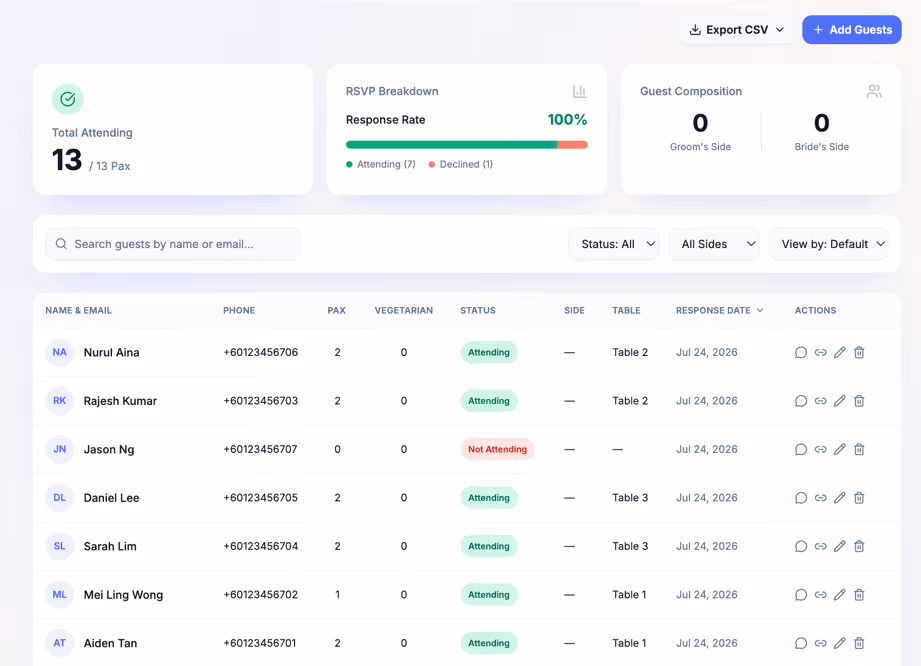921x666 pixels.
Task: Click people icon in Guest Composition card
Action: [874, 91]
